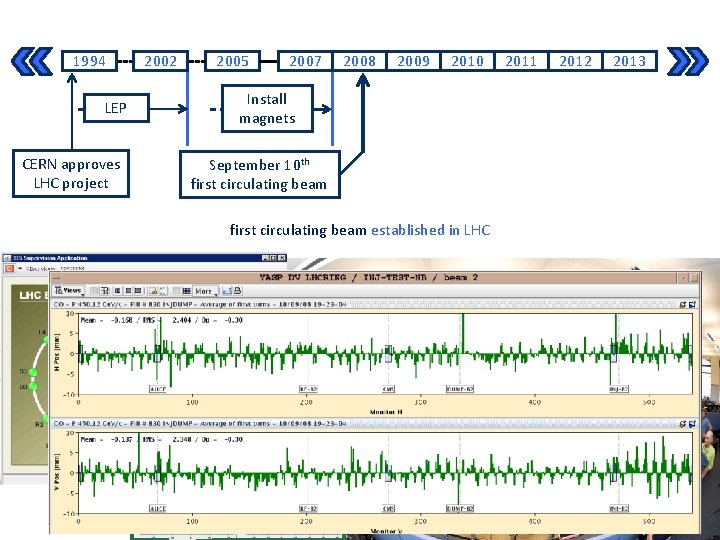Select year 2009 on the timeline
This screenshot has height=540, width=720.
413,61
